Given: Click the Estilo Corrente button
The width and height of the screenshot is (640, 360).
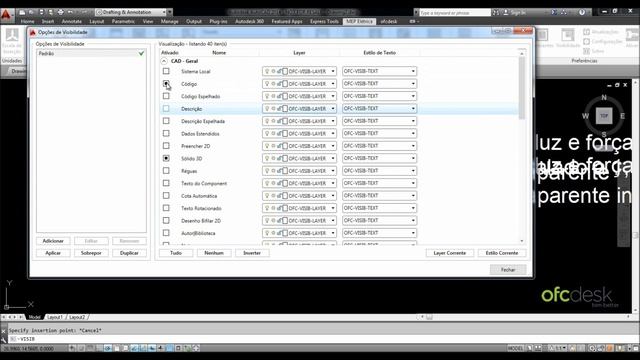Looking at the screenshot, I should click(x=502, y=253).
